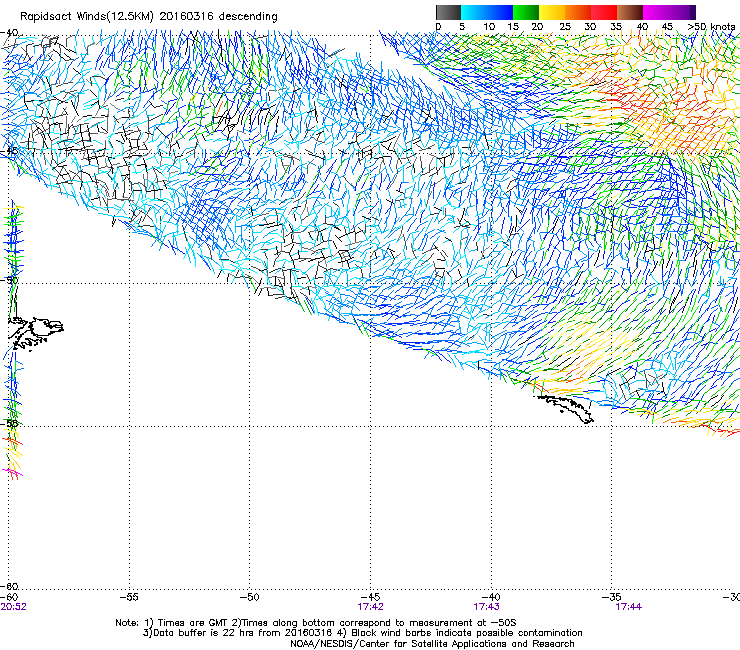Viewport: 740px width, 650px height.
Task: Click the legend number "10"
Action: (x=489, y=27)
